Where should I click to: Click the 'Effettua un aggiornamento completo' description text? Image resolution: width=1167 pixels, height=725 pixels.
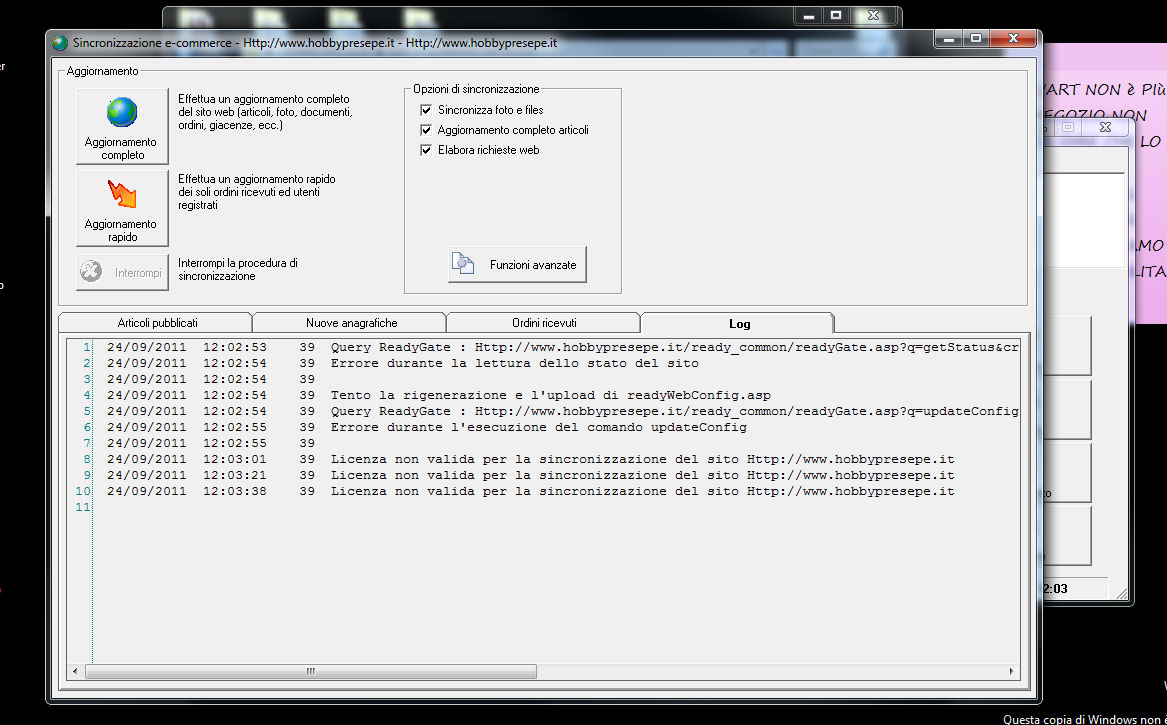click(x=265, y=112)
